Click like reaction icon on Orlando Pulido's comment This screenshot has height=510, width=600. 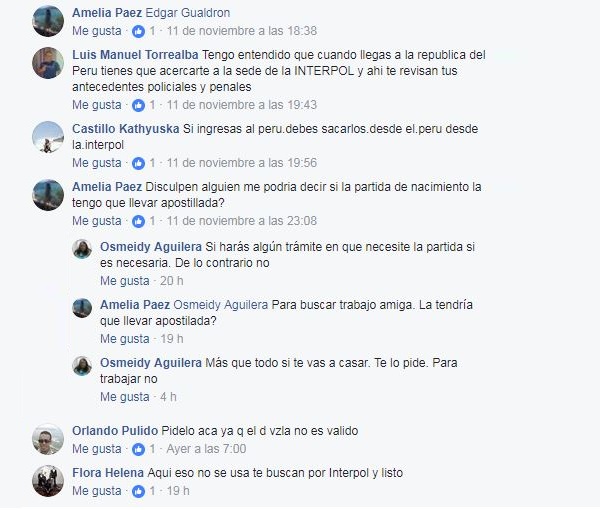[x=139, y=449]
